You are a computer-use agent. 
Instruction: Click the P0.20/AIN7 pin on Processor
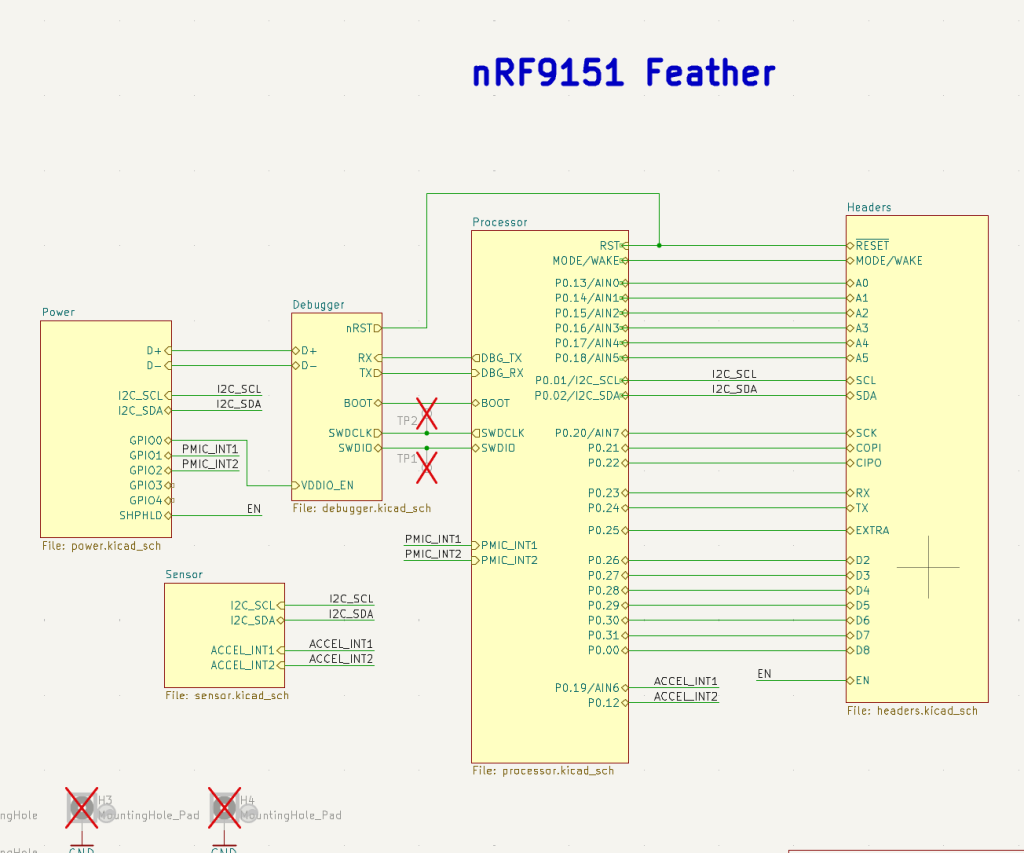(592, 433)
